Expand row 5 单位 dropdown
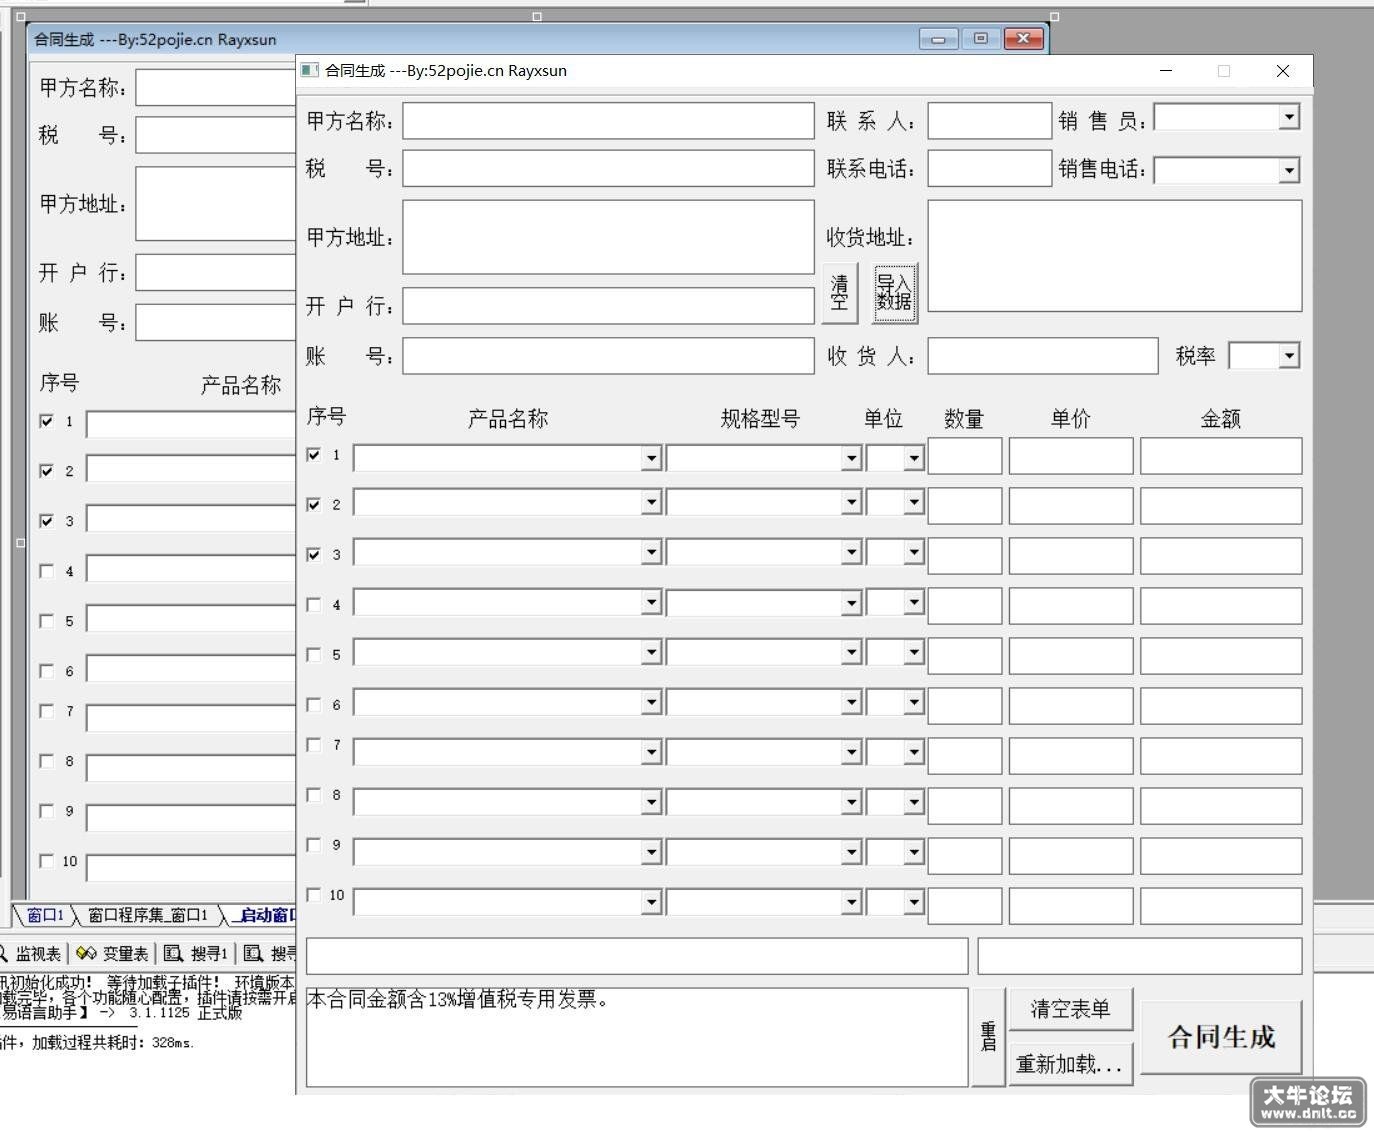The height and width of the screenshot is (1134, 1374). [x=913, y=652]
